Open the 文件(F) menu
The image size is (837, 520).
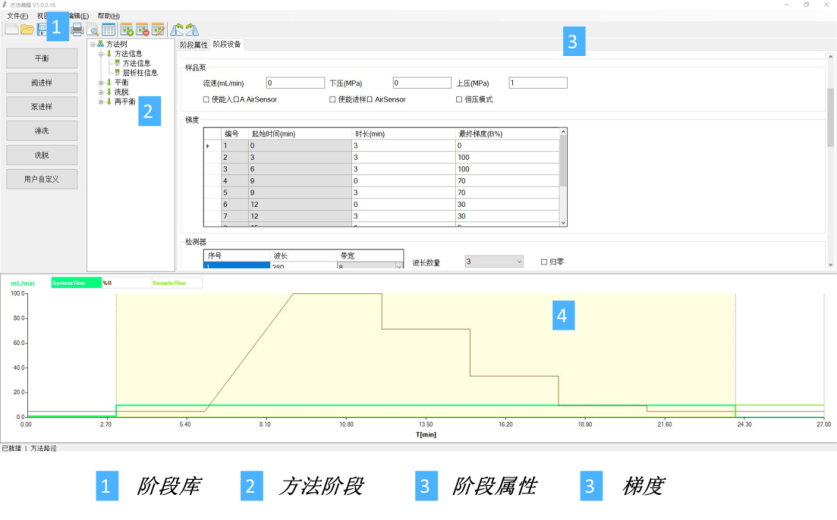pyautogui.click(x=18, y=16)
